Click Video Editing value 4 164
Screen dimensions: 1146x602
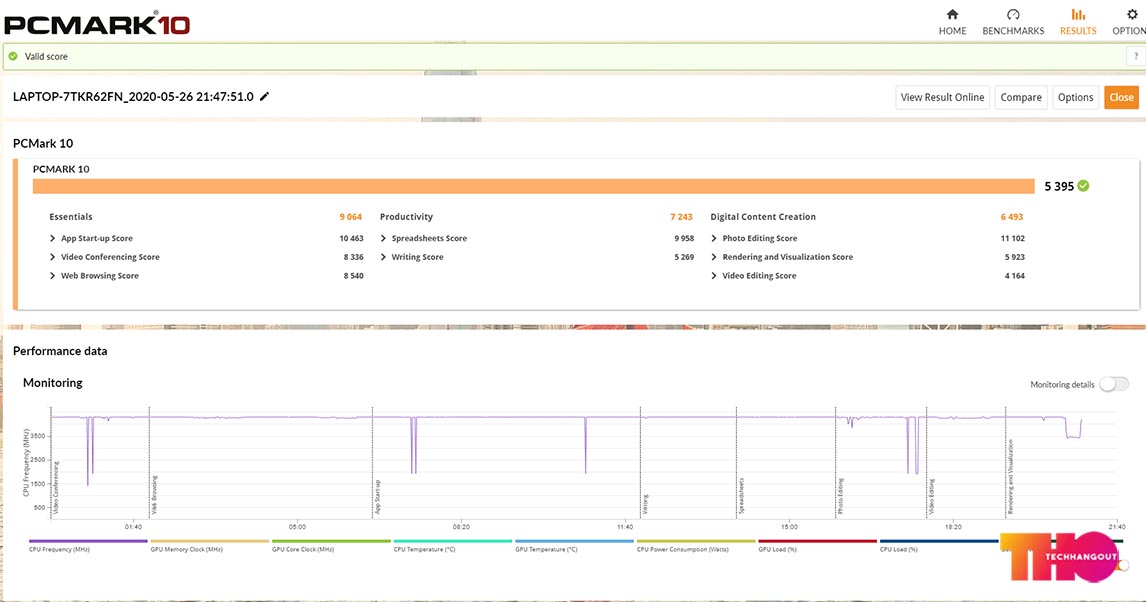1014,275
